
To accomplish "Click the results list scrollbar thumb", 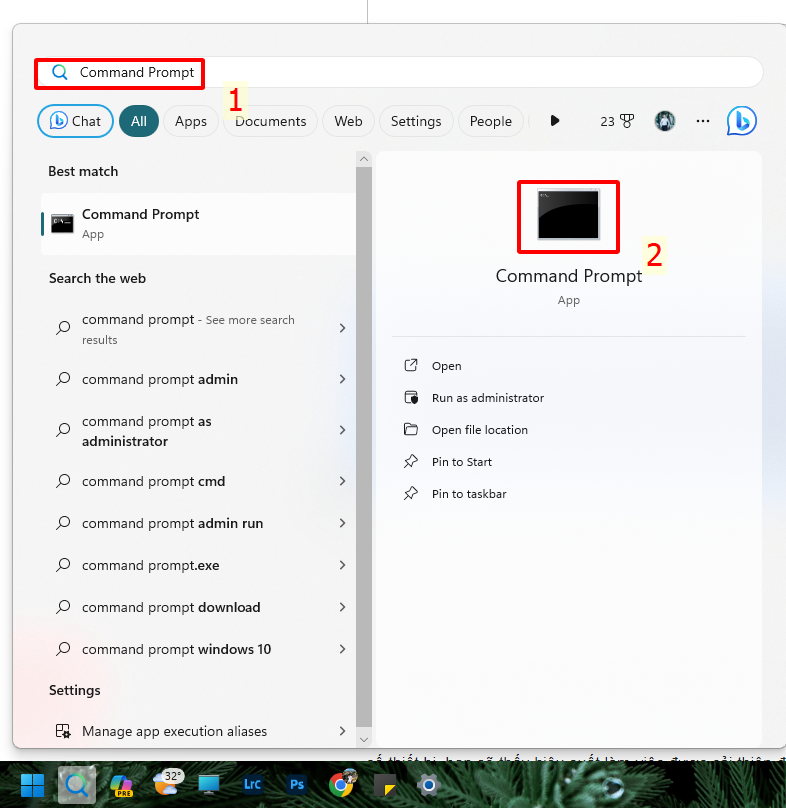I will tap(364, 446).
